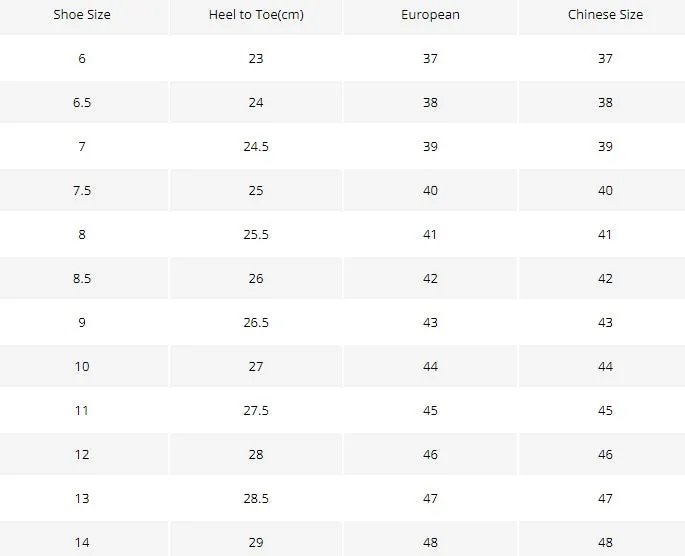Image resolution: width=685 pixels, height=556 pixels.
Task: Select the shoe size 6.5 cell
Action: coord(82,103)
